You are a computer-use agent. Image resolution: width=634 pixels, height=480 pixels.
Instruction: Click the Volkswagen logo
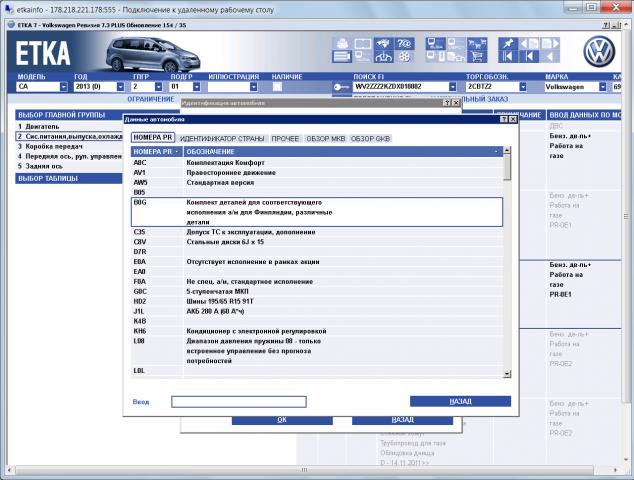(599, 52)
